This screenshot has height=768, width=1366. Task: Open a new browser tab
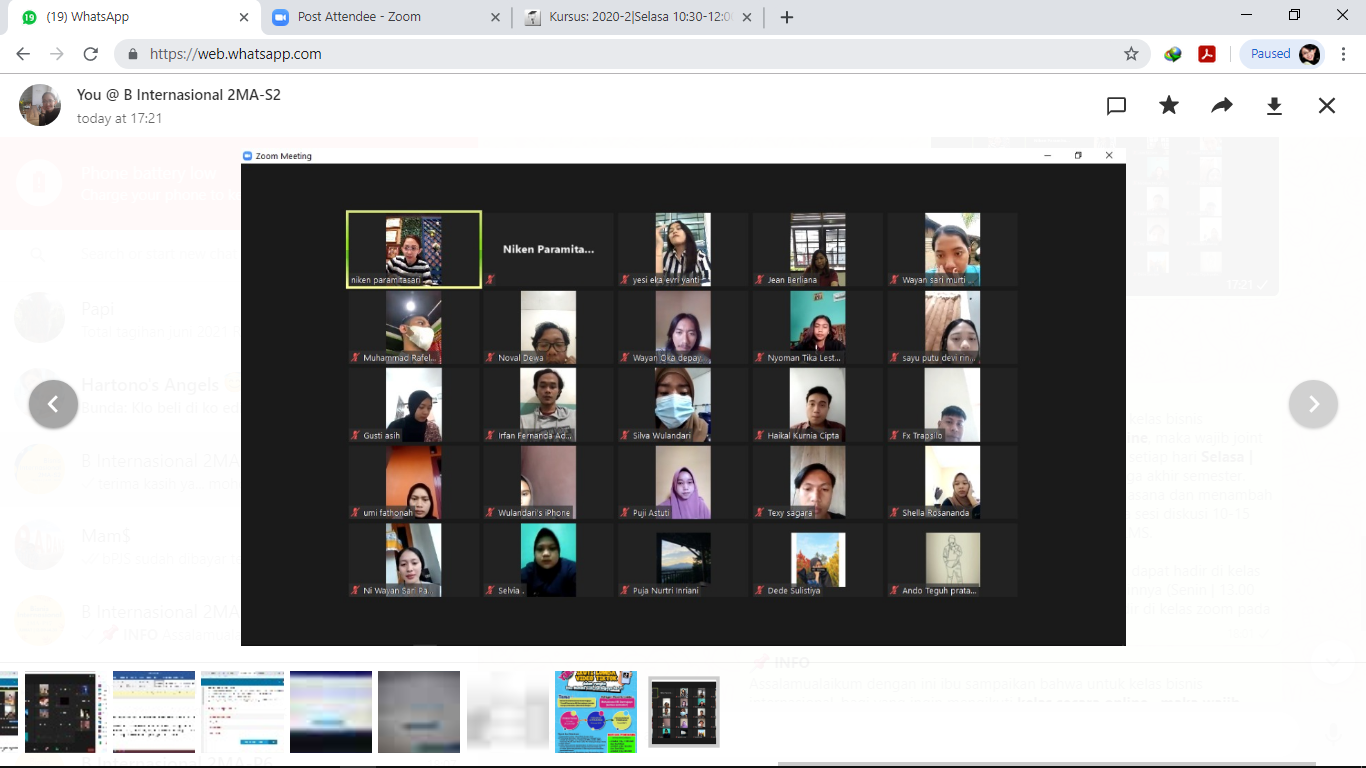click(x=787, y=17)
